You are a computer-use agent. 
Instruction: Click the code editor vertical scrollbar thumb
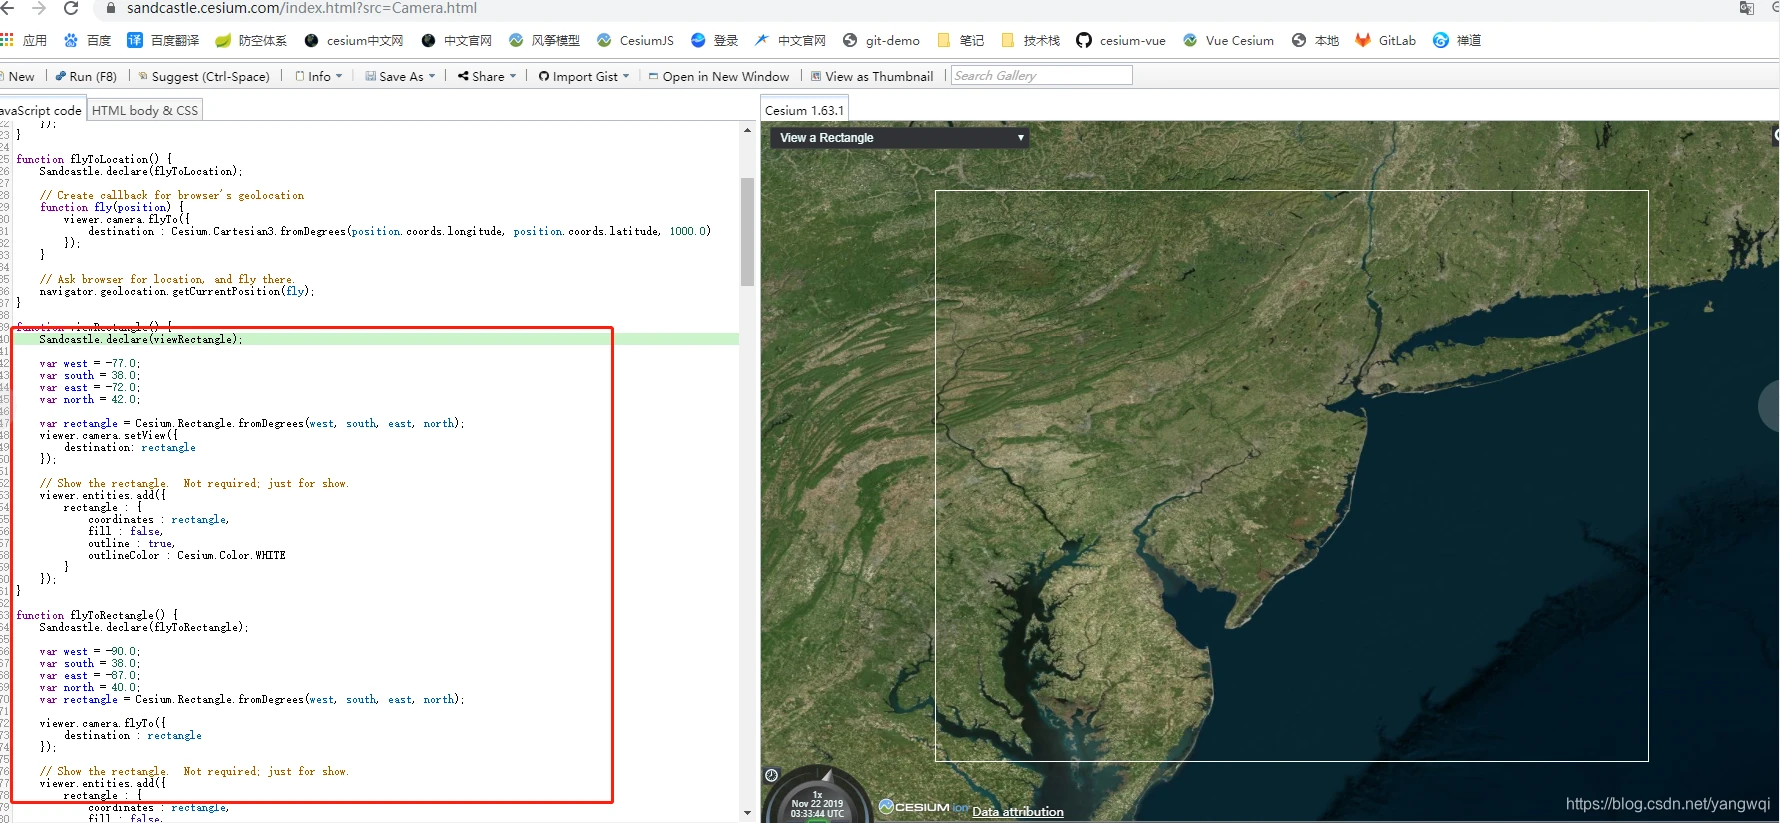(747, 232)
